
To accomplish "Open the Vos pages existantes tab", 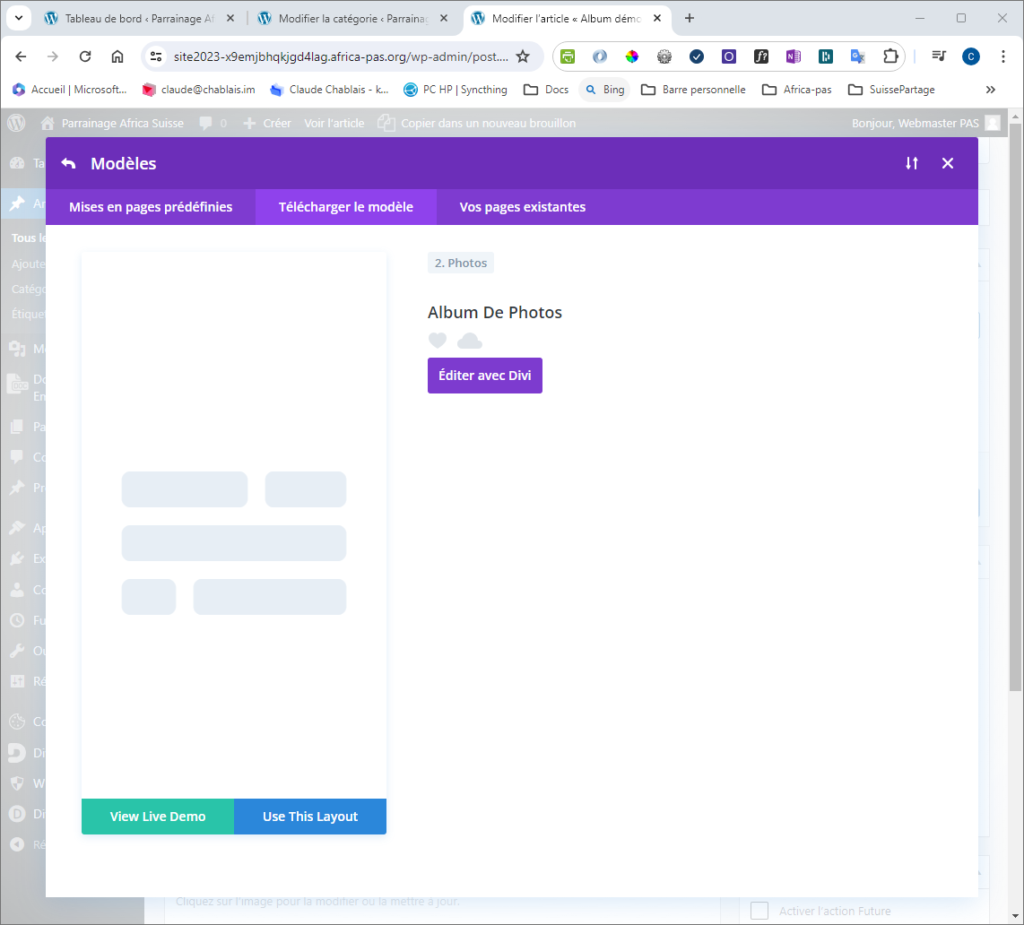I will (522, 207).
